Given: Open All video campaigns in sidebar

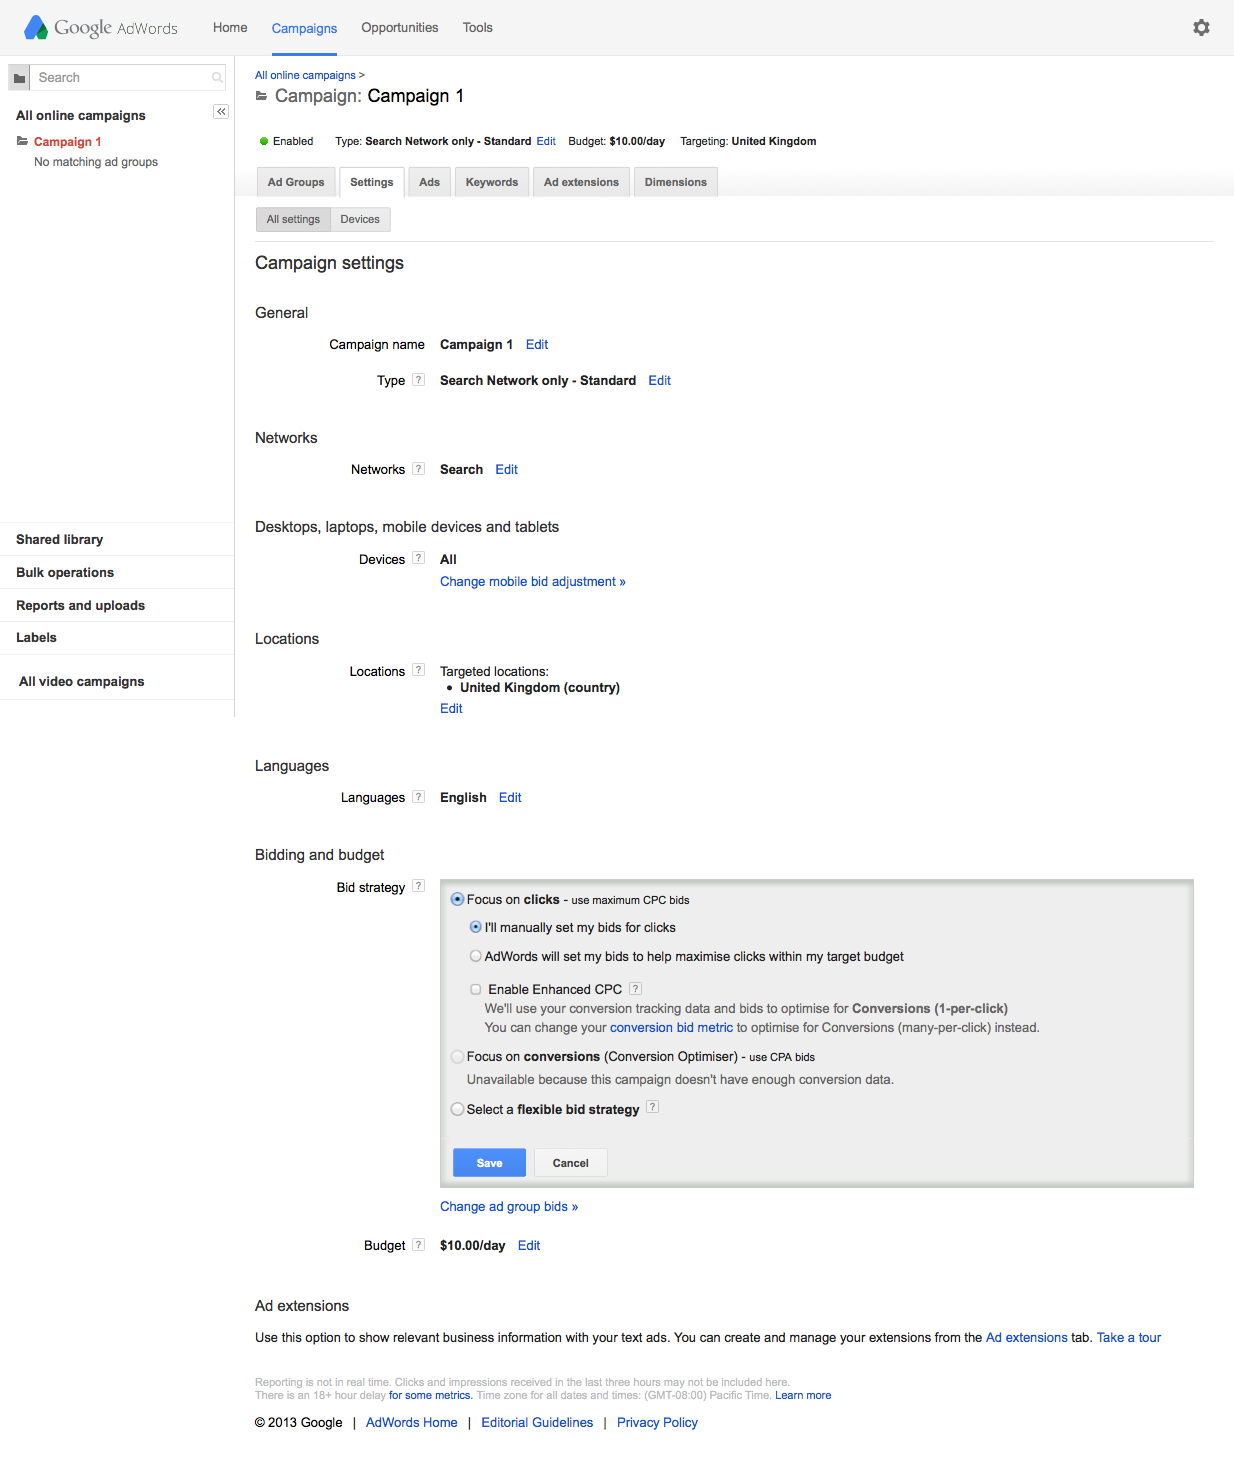Looking at the screenshot, I should (x=82, y=681).
